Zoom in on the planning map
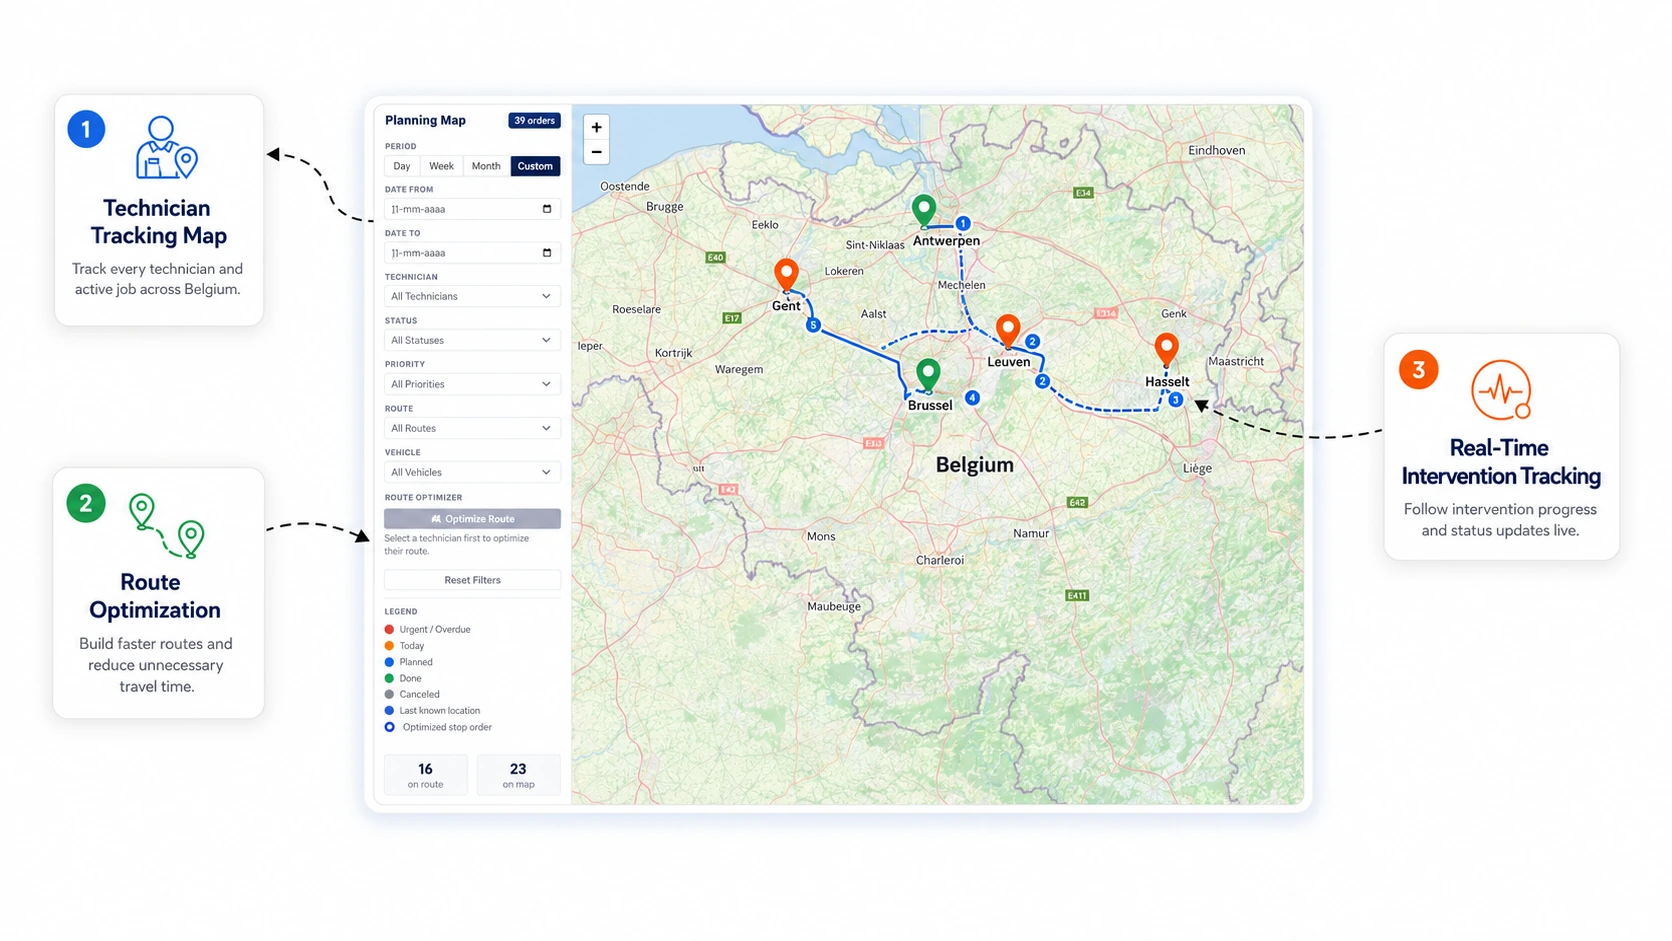Screen dimensions: 1672x941 596,127
